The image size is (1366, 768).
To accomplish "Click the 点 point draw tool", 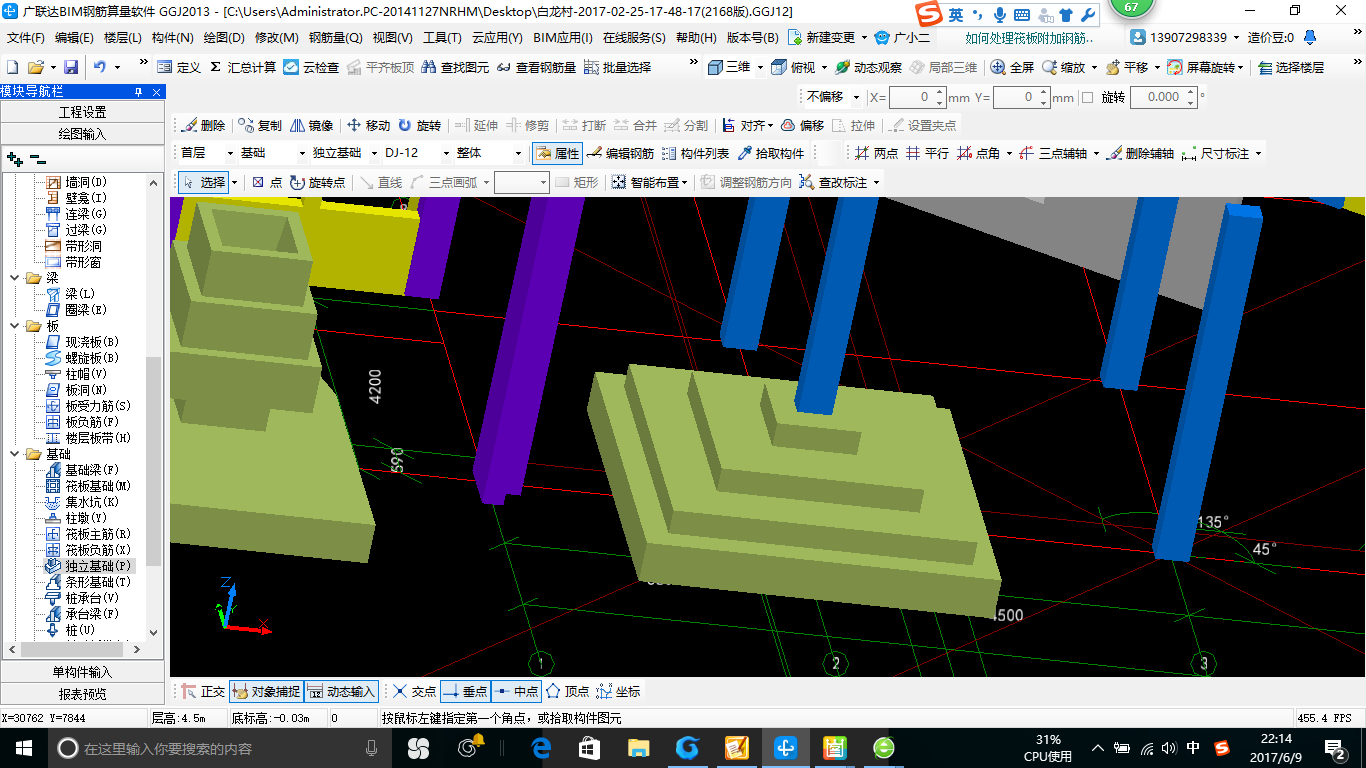I will pos(267,182).
